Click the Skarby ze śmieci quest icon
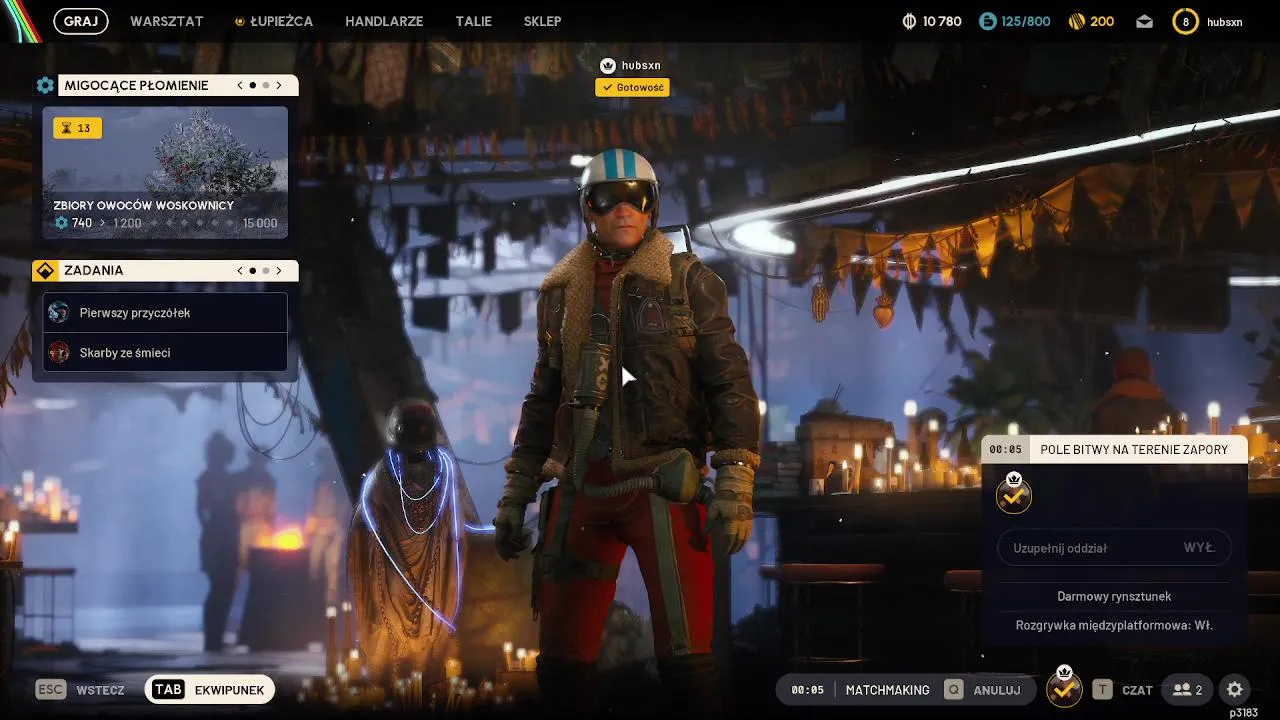This screenshot has height=720, width=1280. click(59, 353)
